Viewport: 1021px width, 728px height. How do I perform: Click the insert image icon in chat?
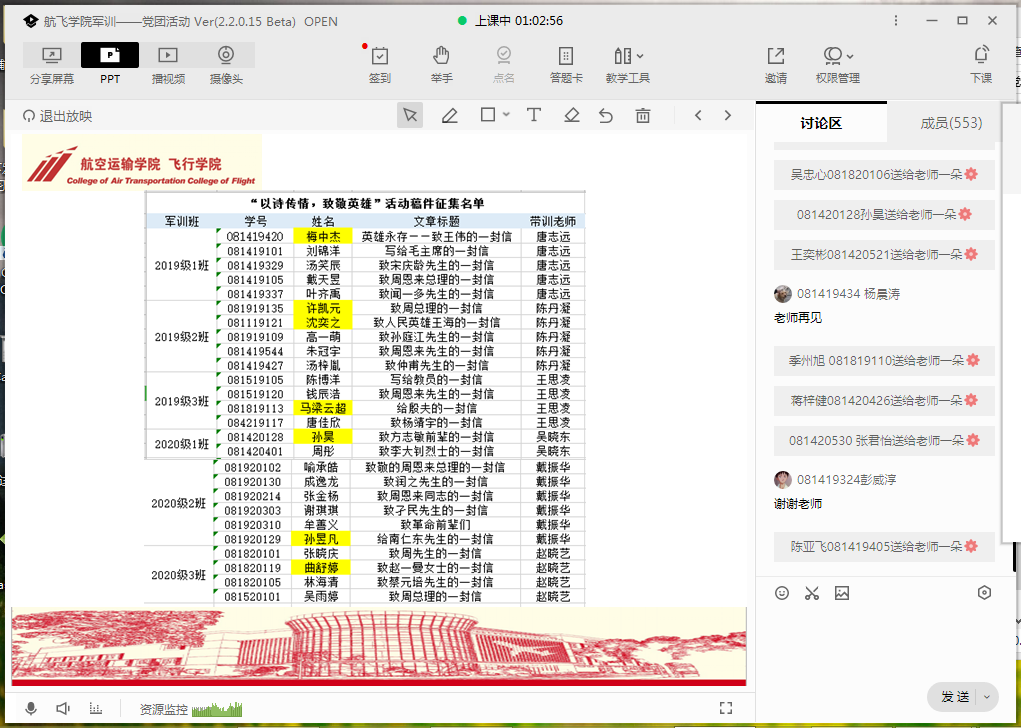coord(842,593)
